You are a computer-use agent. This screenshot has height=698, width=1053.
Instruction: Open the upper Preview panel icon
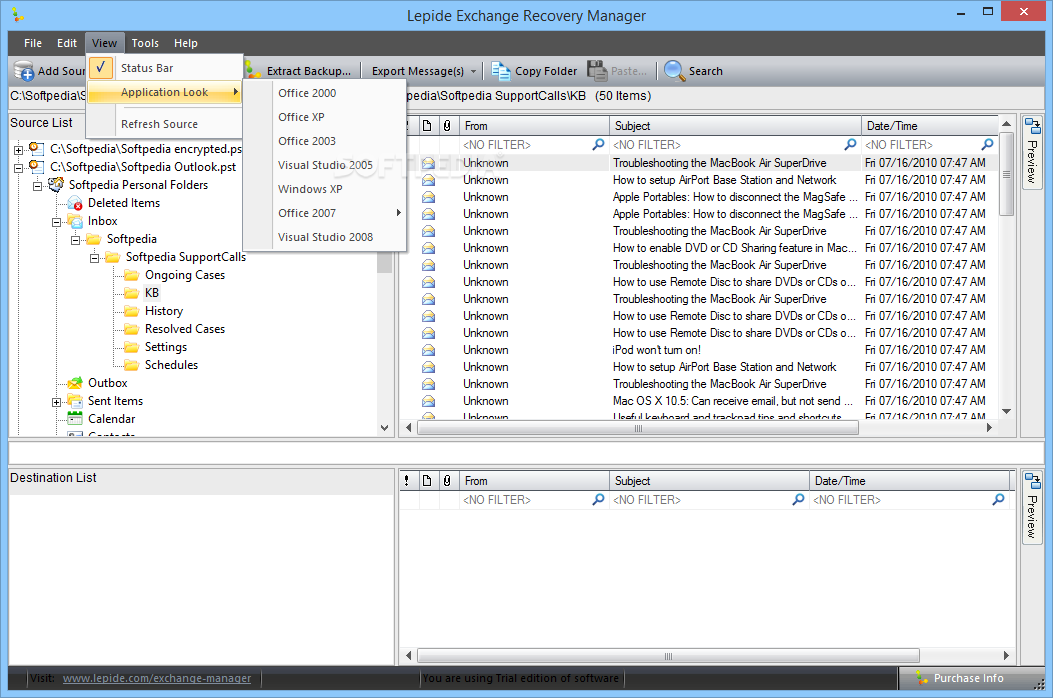tap(1032, 126)
